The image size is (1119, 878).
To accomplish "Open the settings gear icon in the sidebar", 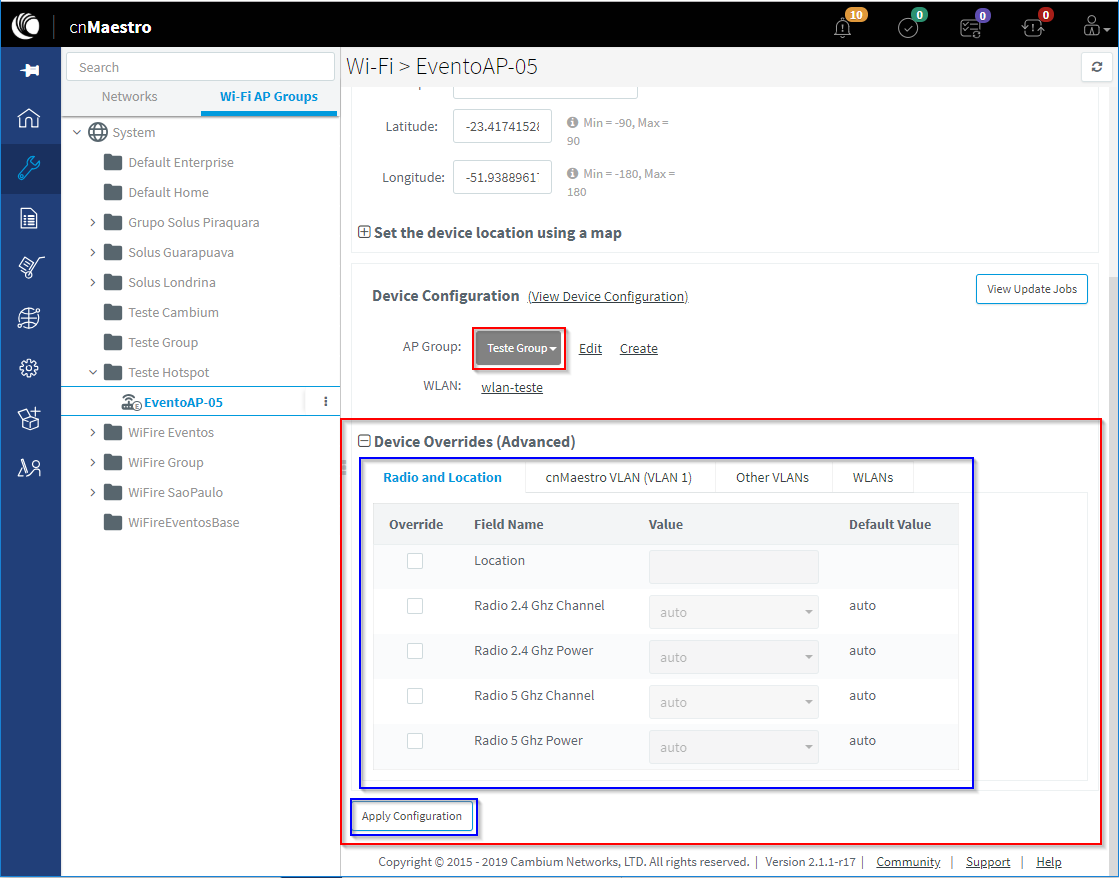I will tap(29, 368).
